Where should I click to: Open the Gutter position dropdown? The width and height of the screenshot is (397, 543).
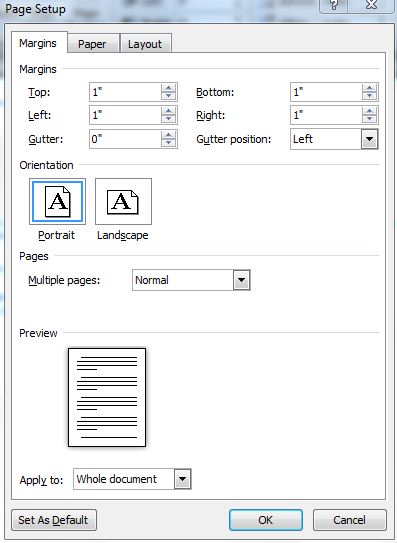click(369, 139)
